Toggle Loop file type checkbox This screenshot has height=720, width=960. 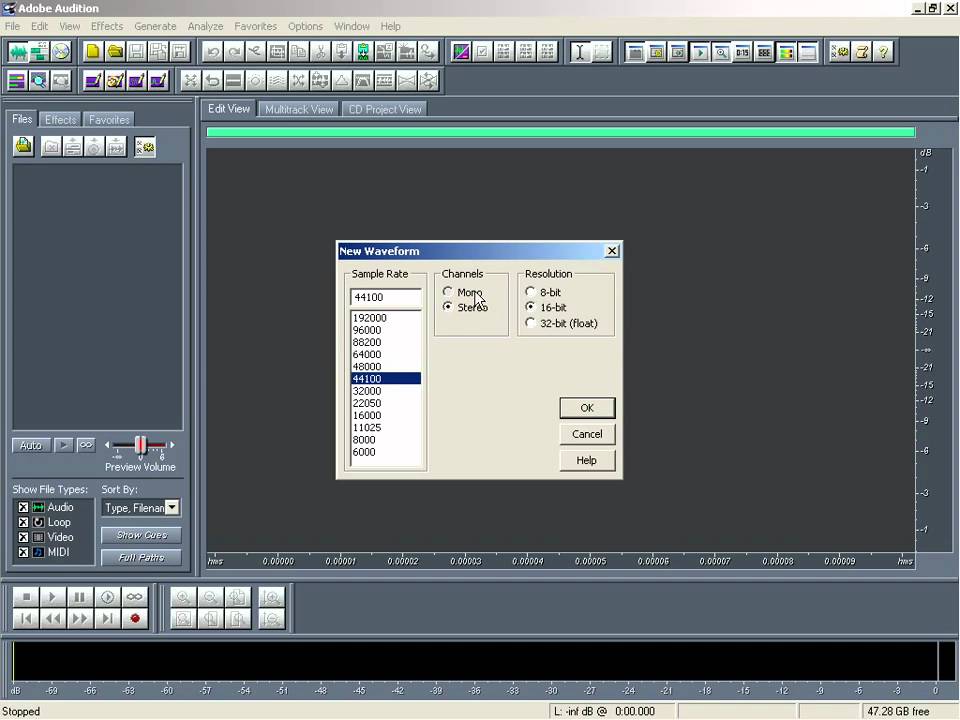click(23, 522)
